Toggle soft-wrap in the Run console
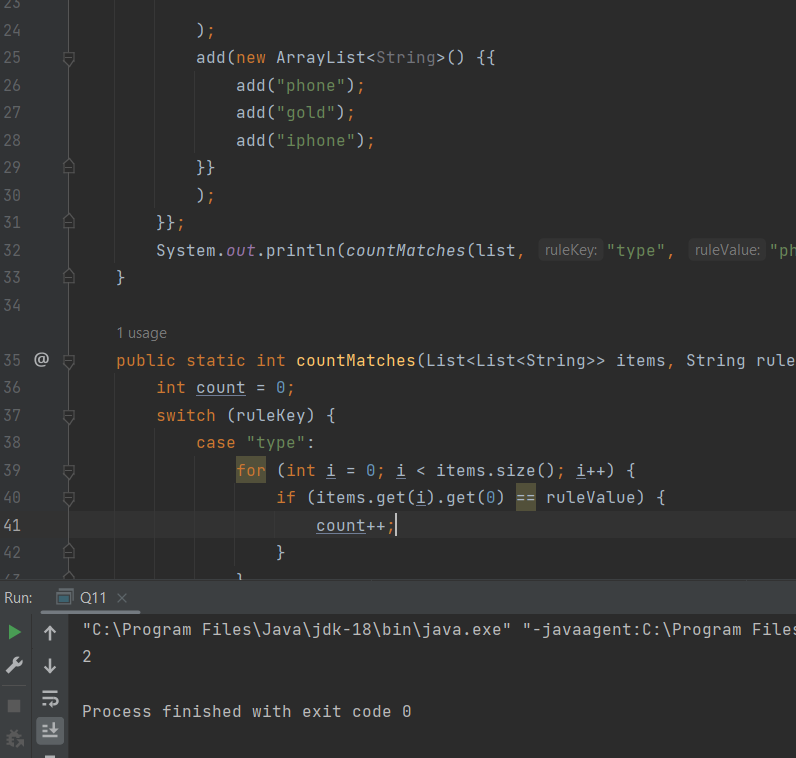Image resolution: width=796 pixels, height=758 pixels. coord(50,699)
